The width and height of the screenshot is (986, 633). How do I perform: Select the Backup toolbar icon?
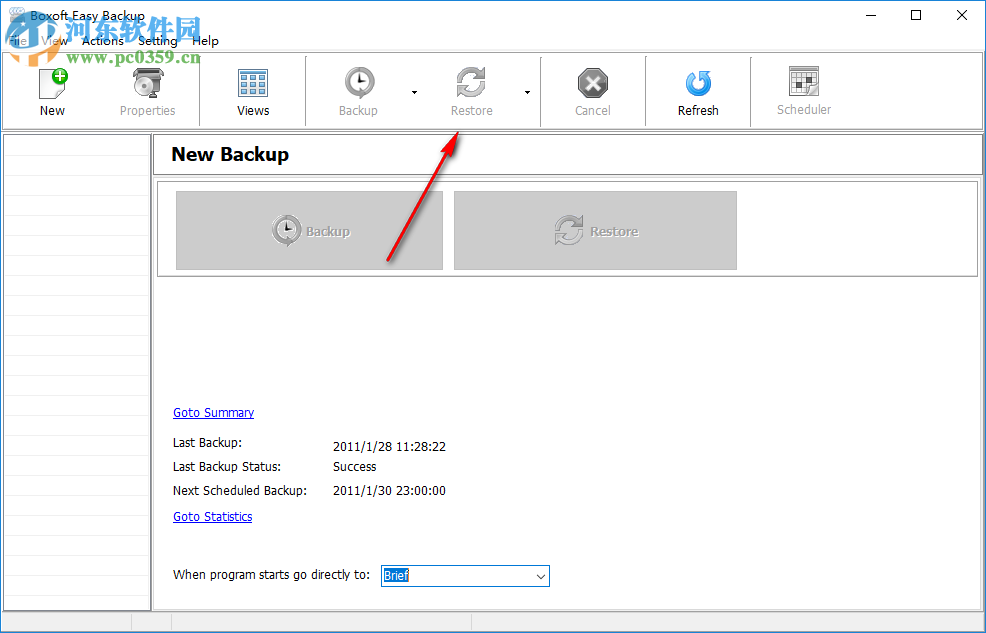tap(358, 89)
